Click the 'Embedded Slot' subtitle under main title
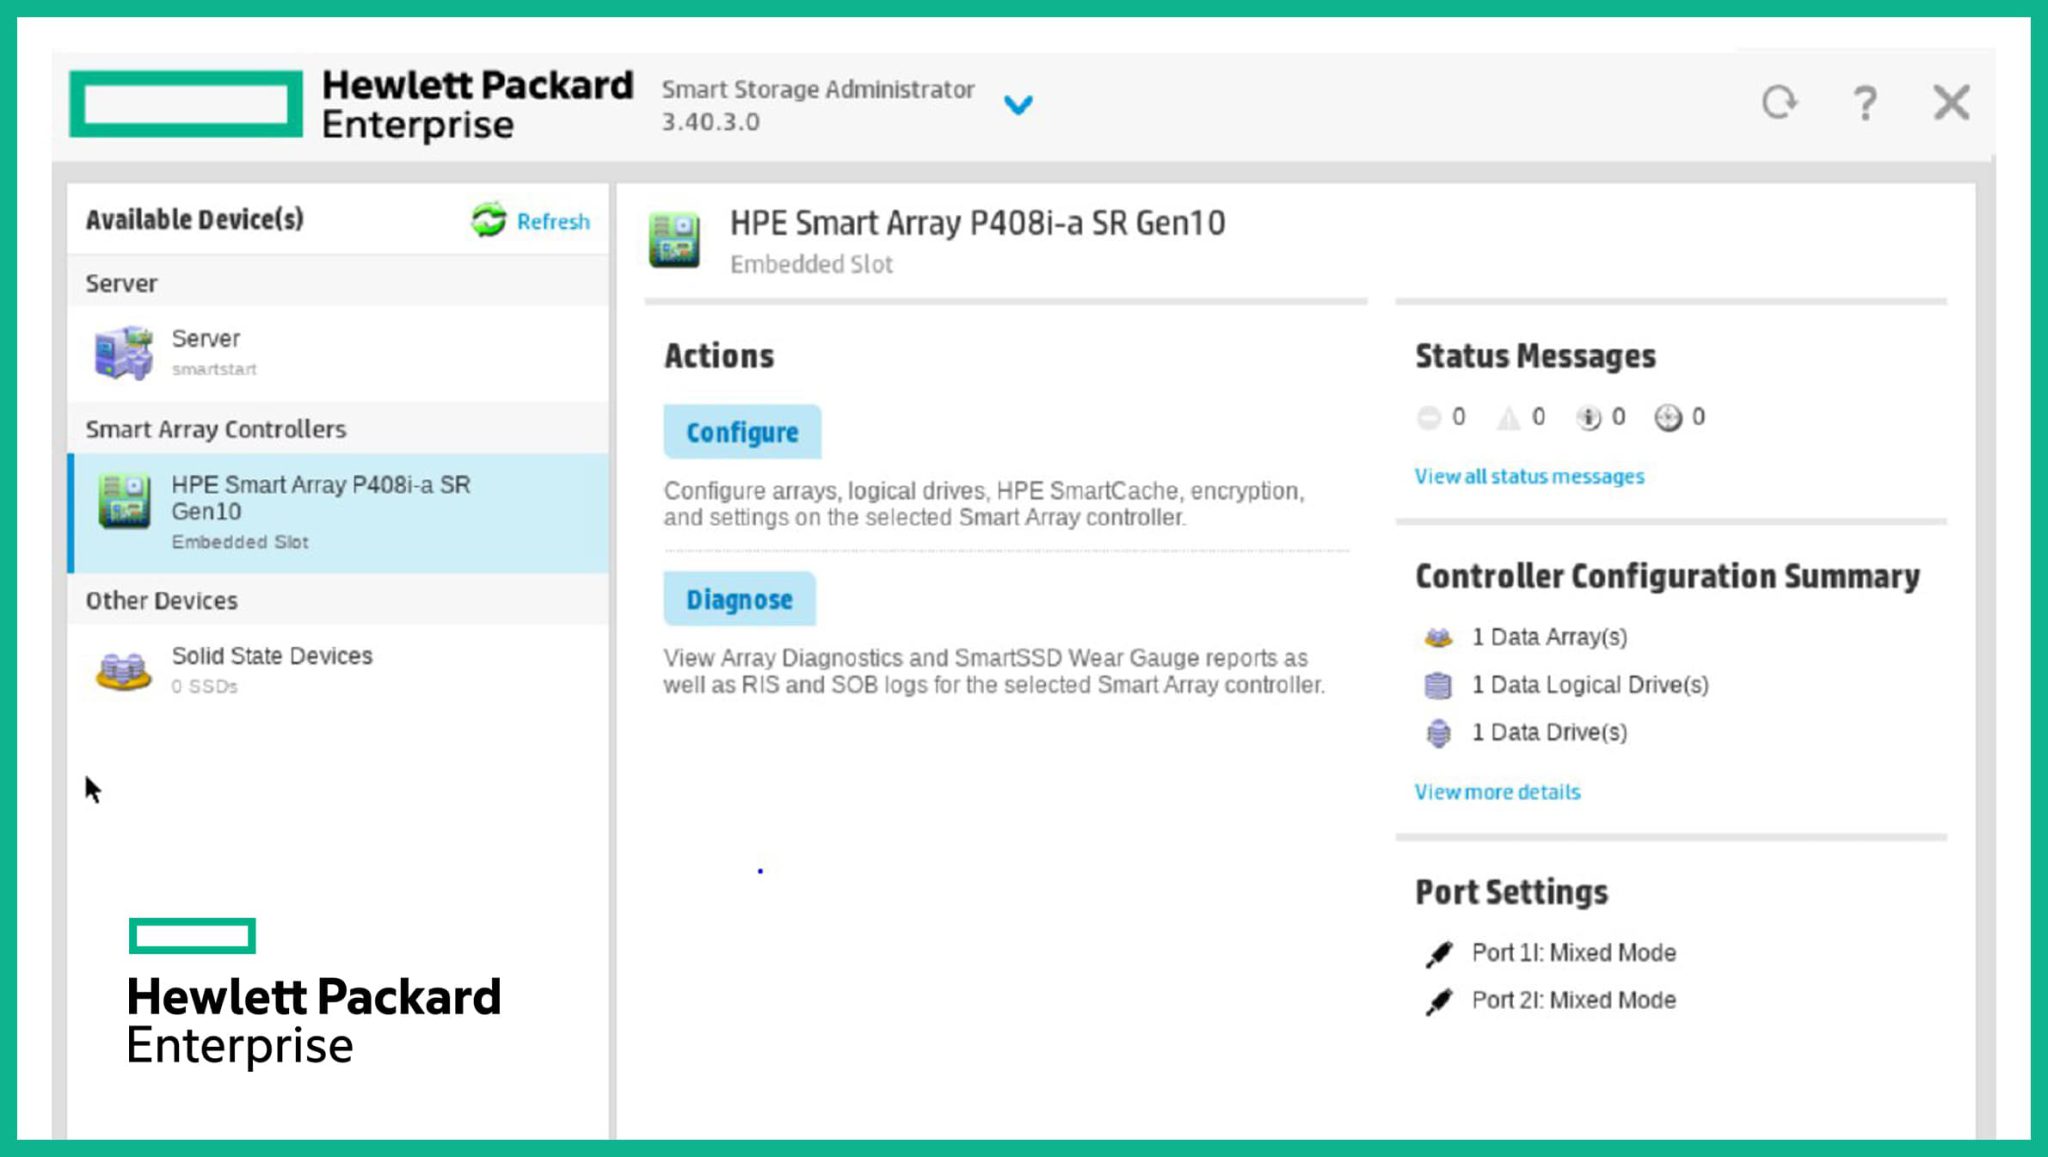The height and width of the screenshot is (1157, 2048). coord(811,264)
